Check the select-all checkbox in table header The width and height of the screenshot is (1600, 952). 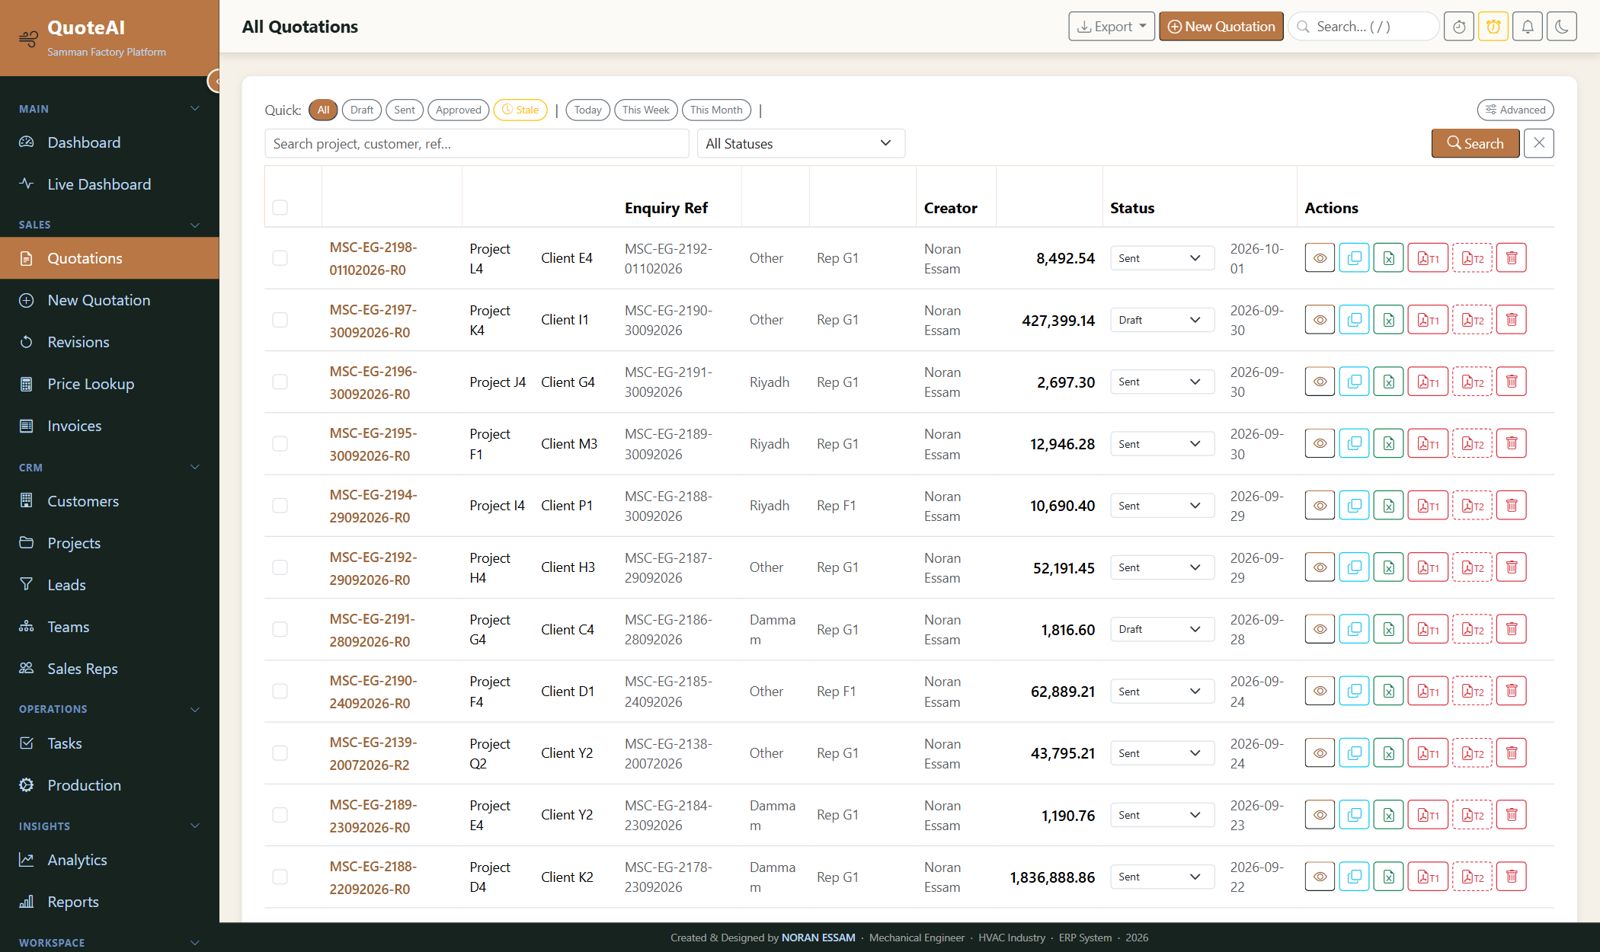[280, 207]
